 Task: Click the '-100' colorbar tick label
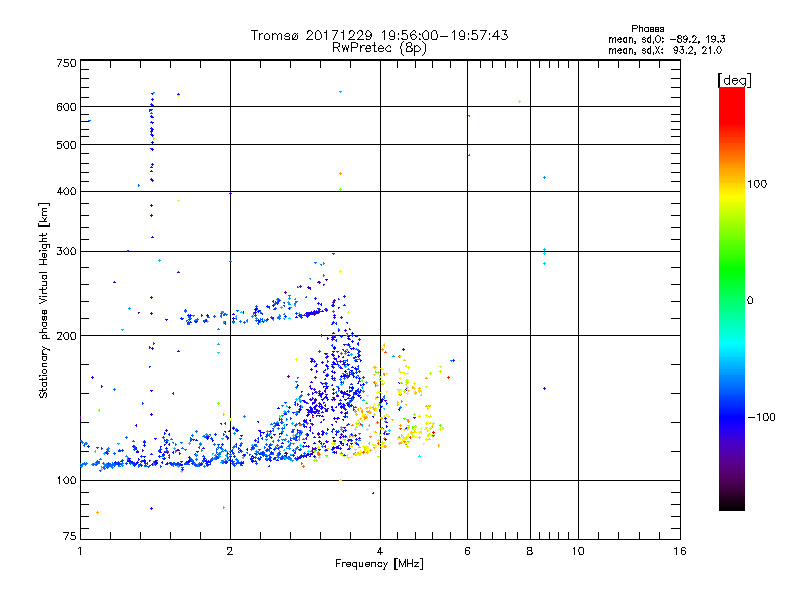click(761, 417)
